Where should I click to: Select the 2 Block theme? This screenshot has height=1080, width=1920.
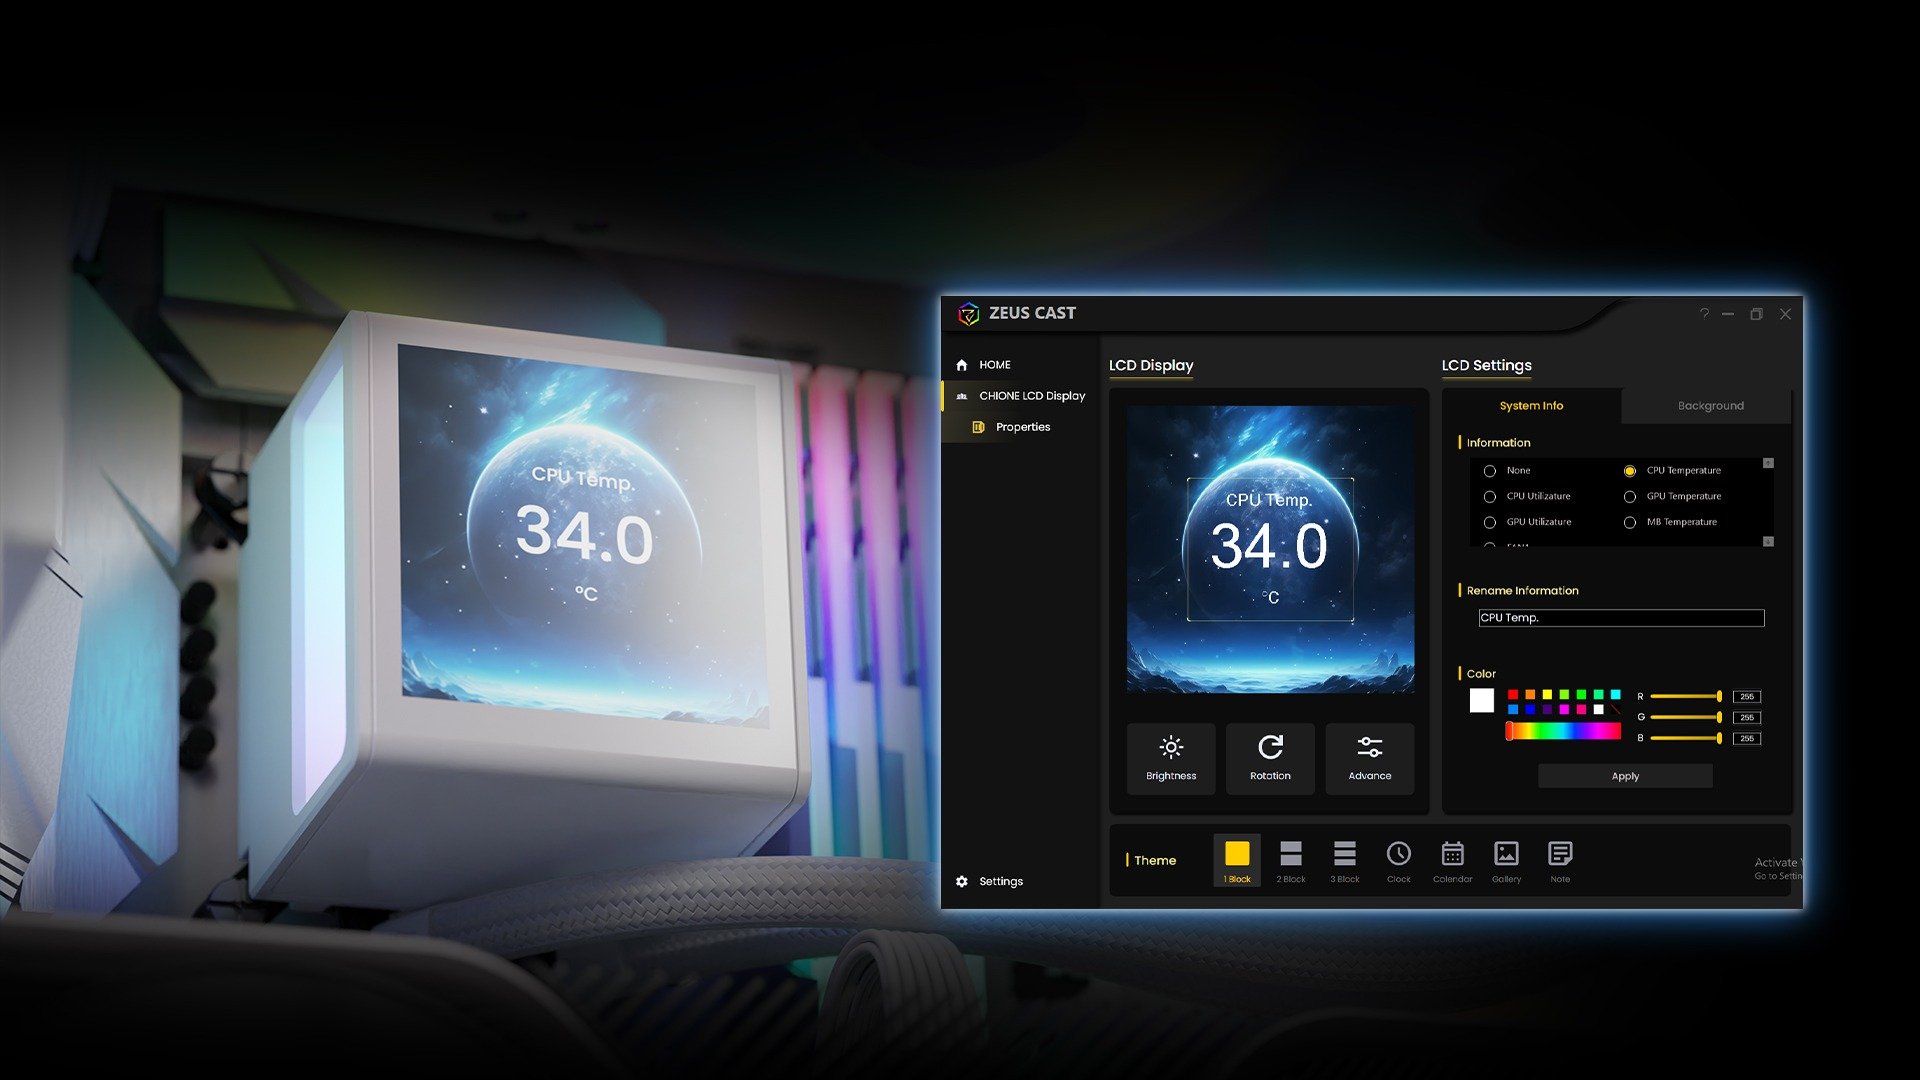tap(1290, 860)
